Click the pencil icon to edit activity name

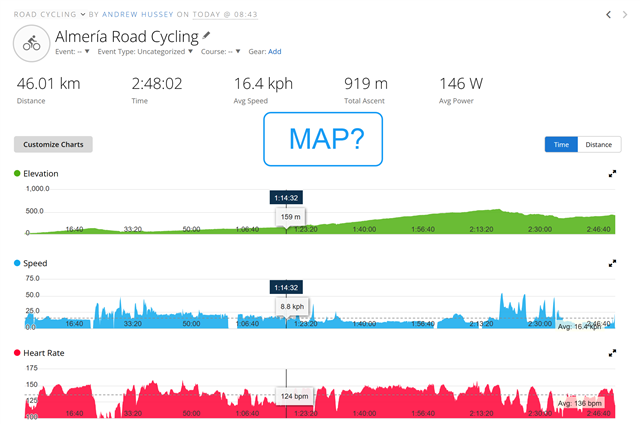[207, 35]
